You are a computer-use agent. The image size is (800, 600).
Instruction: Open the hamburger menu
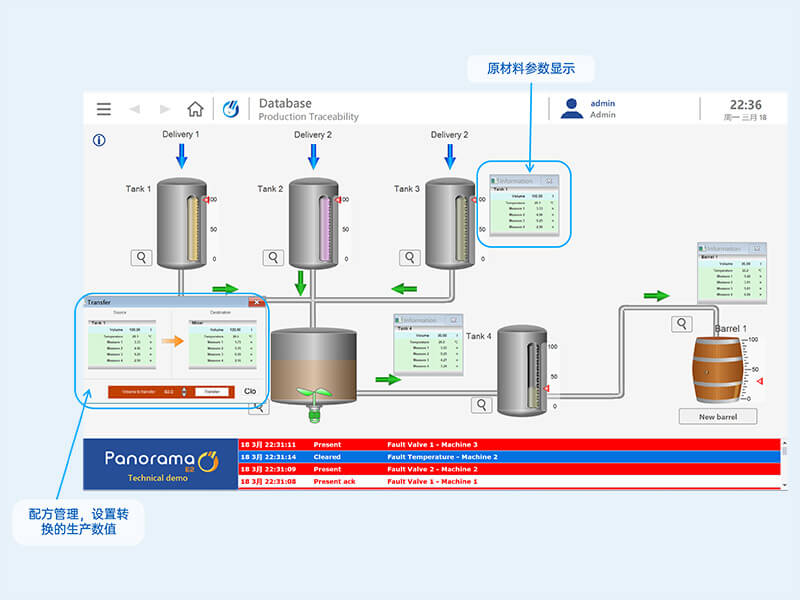click(104, 109)
